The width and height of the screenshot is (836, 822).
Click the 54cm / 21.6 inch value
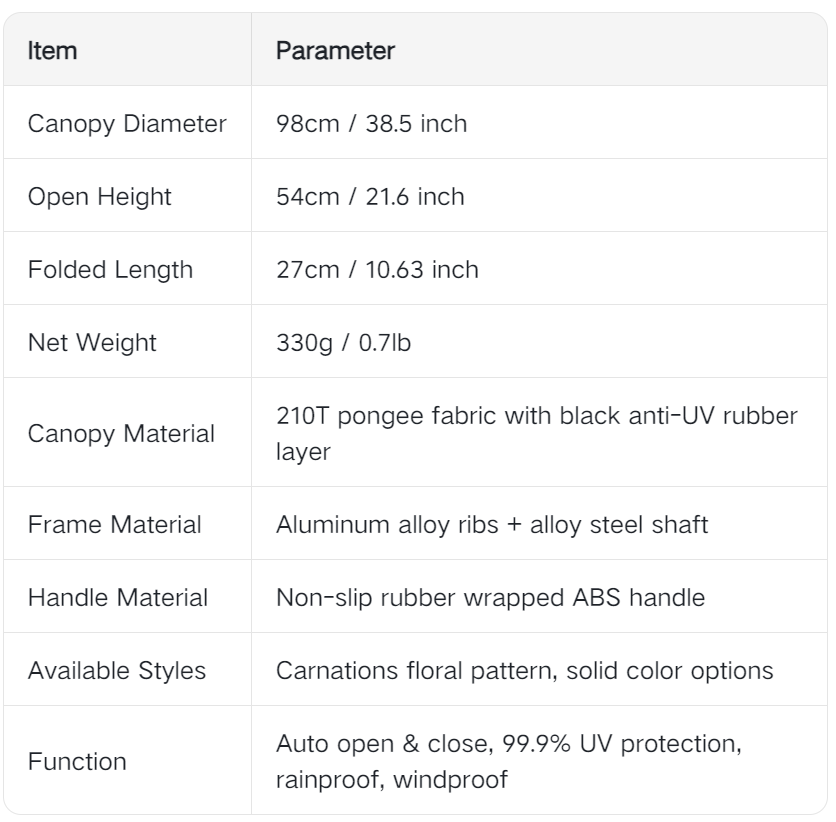[371, 197]
